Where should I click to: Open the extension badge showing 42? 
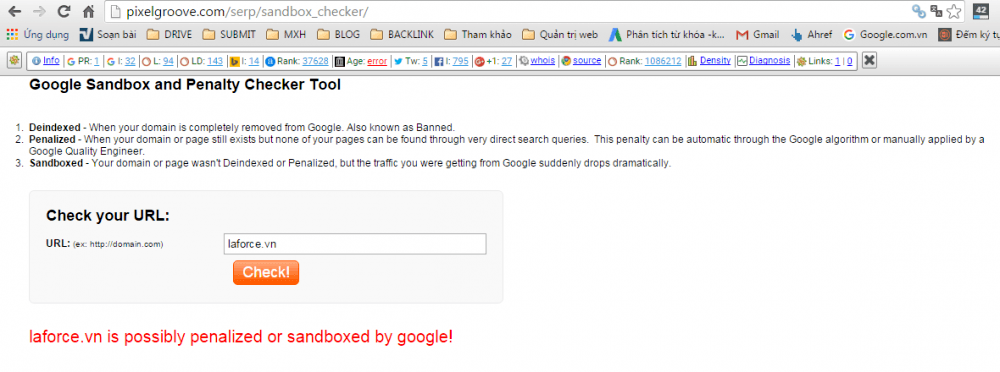(x=981, y=11)
